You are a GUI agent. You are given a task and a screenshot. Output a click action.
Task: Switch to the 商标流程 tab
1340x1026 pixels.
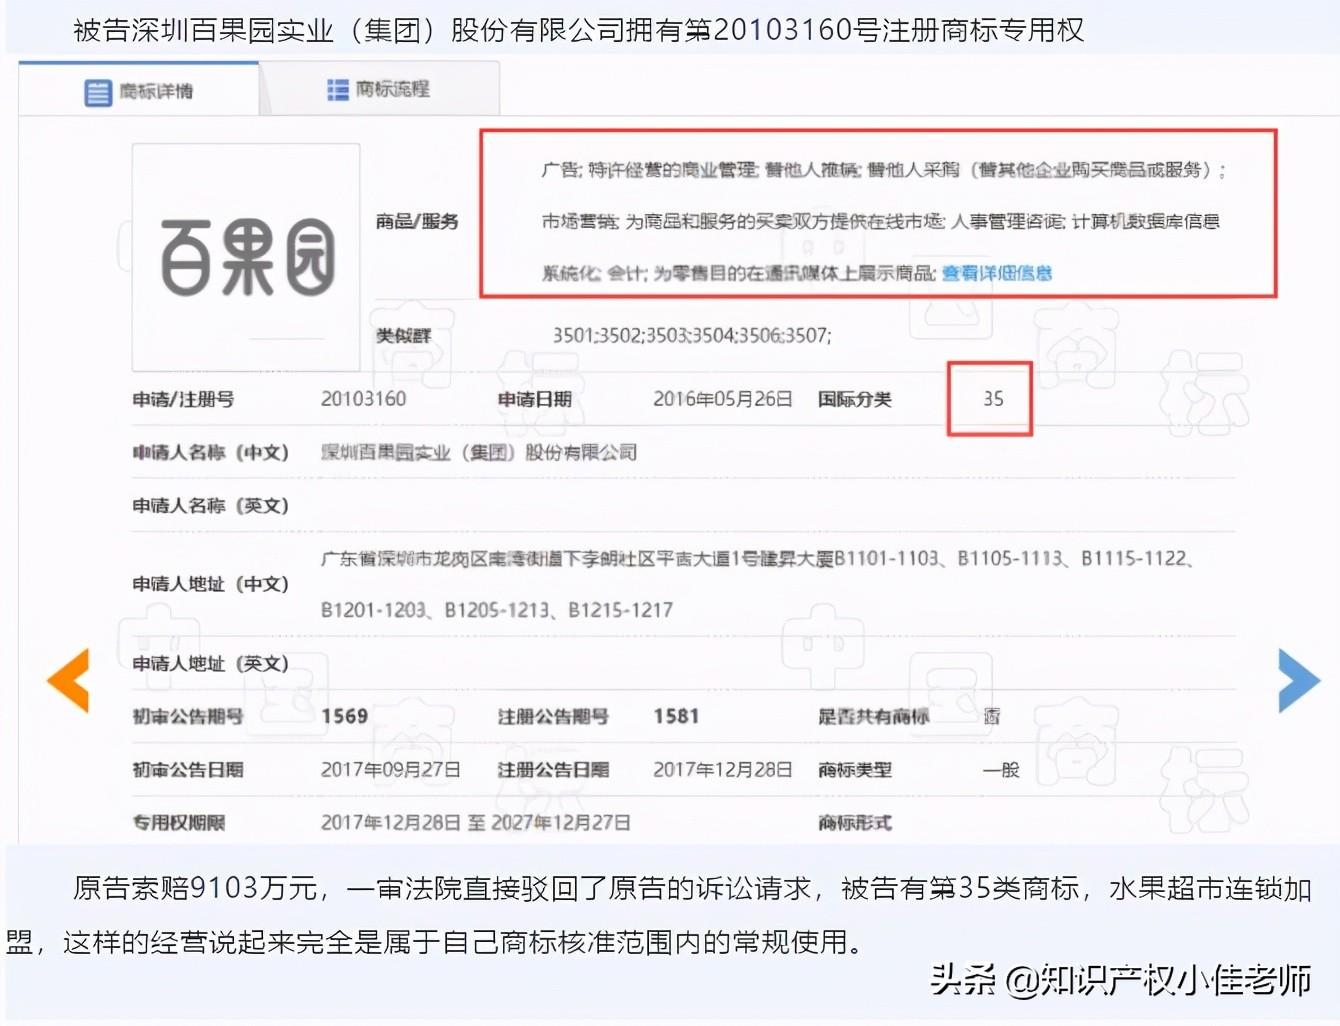click(379, 90)
